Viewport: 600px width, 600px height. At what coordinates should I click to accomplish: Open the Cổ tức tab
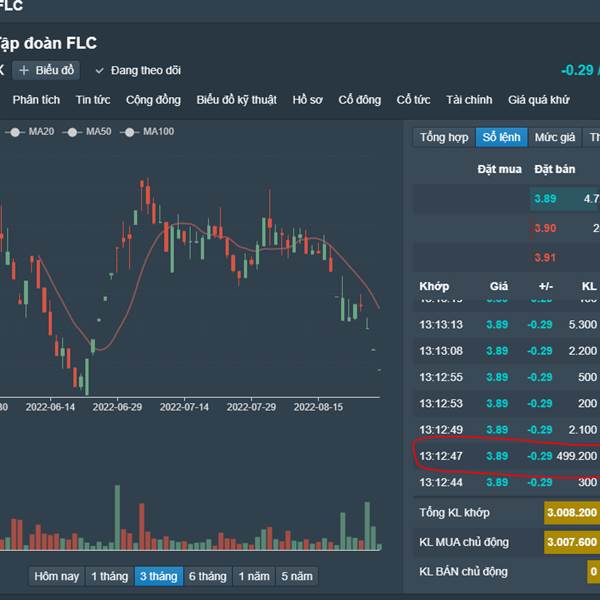(413, 100)
